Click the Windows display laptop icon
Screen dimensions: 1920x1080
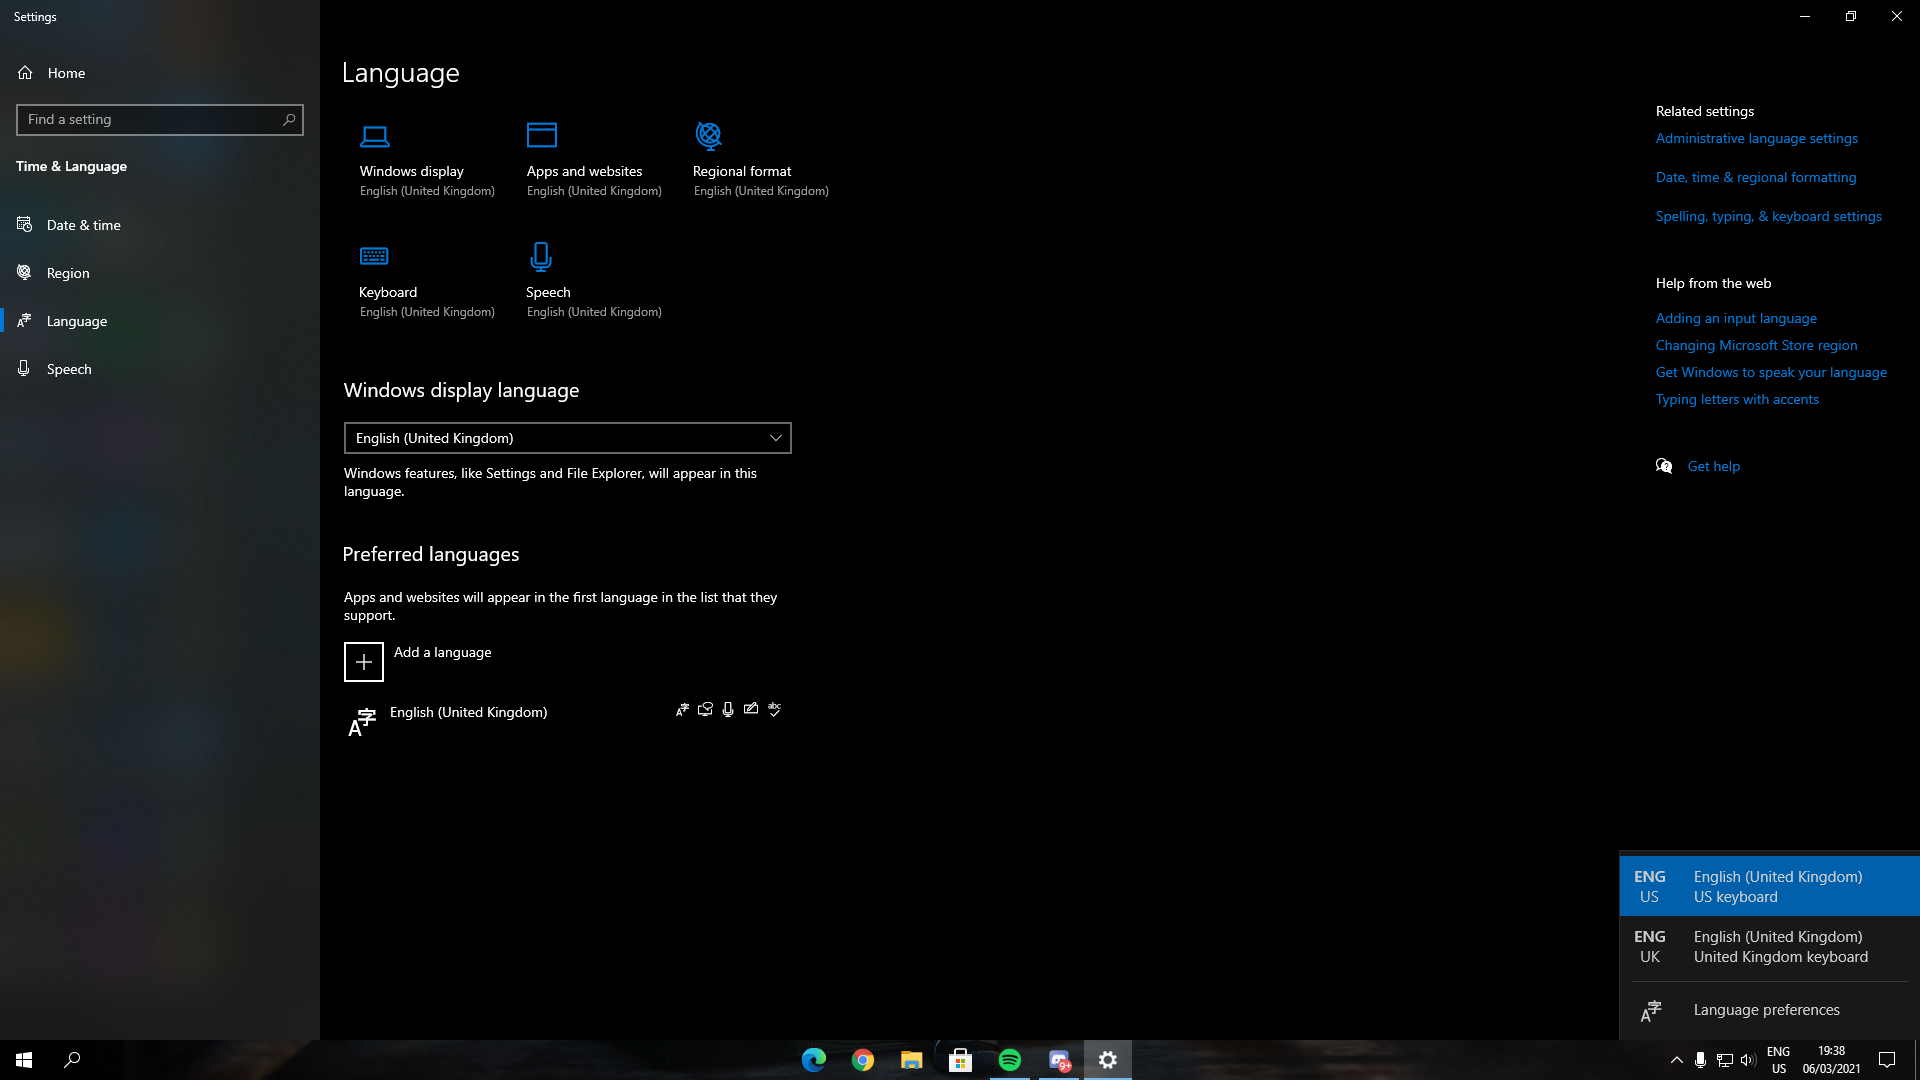375,136
